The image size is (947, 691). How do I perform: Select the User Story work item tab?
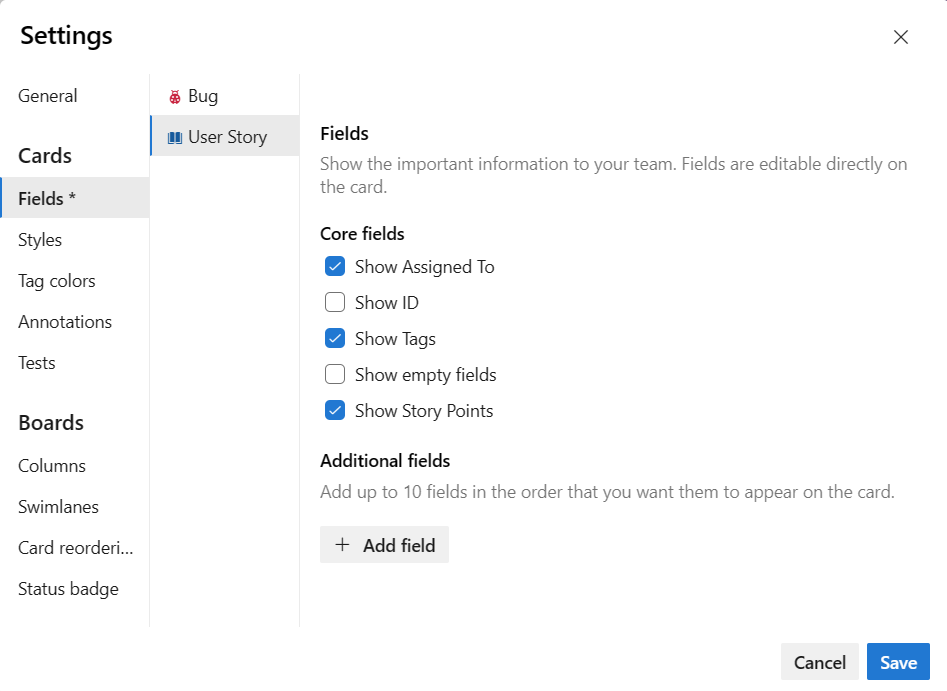227,137
